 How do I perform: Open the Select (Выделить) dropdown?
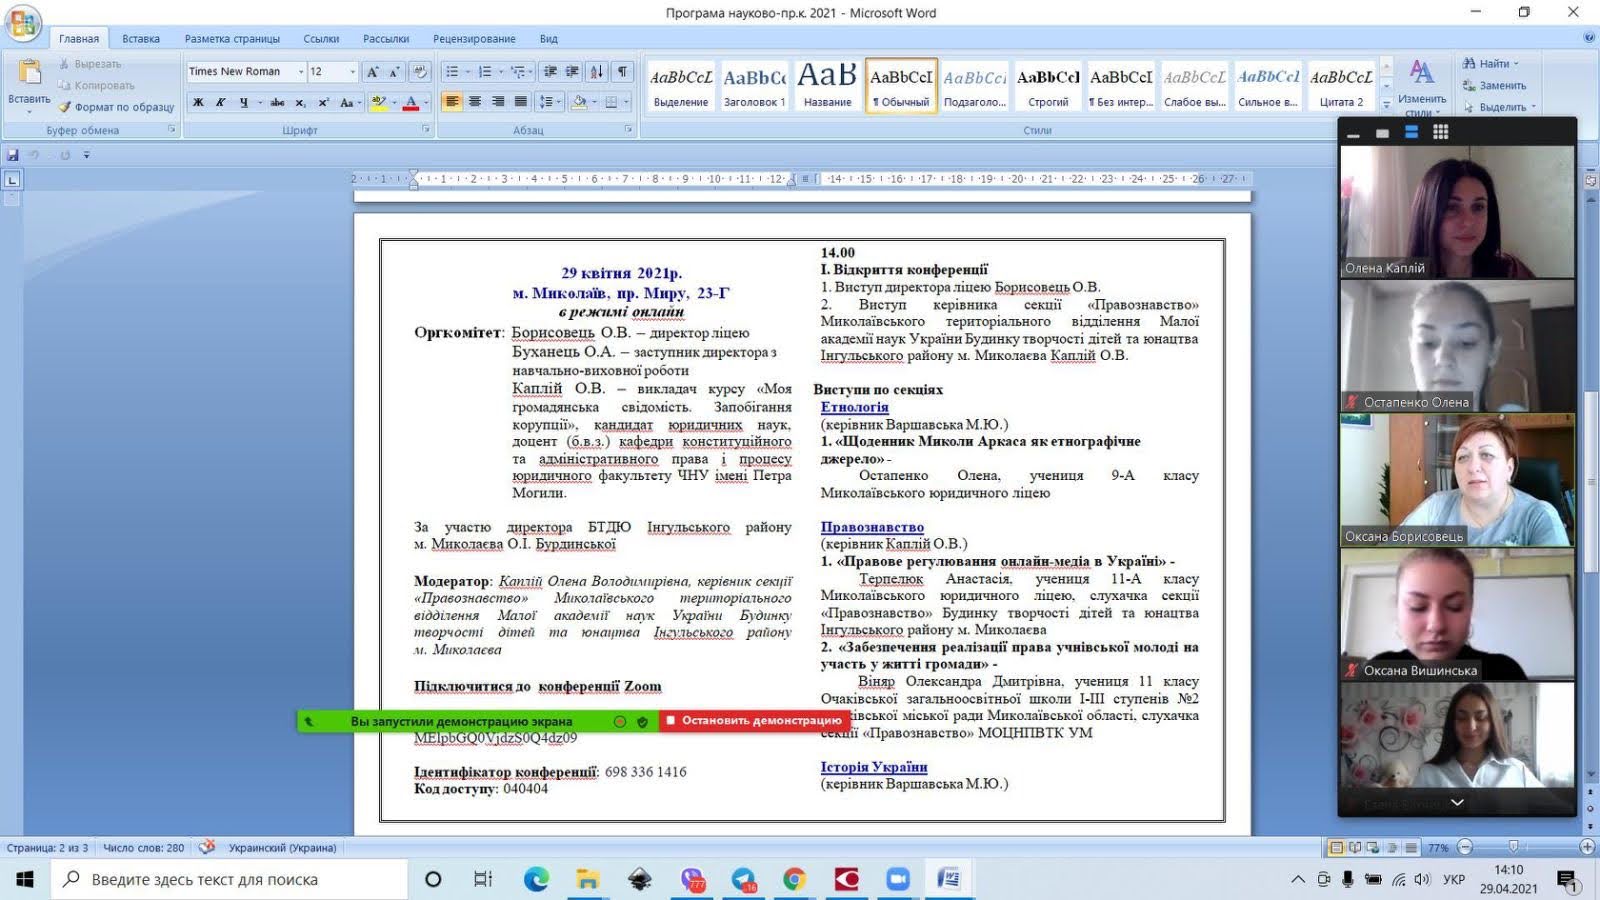[x=1498, y=107]
